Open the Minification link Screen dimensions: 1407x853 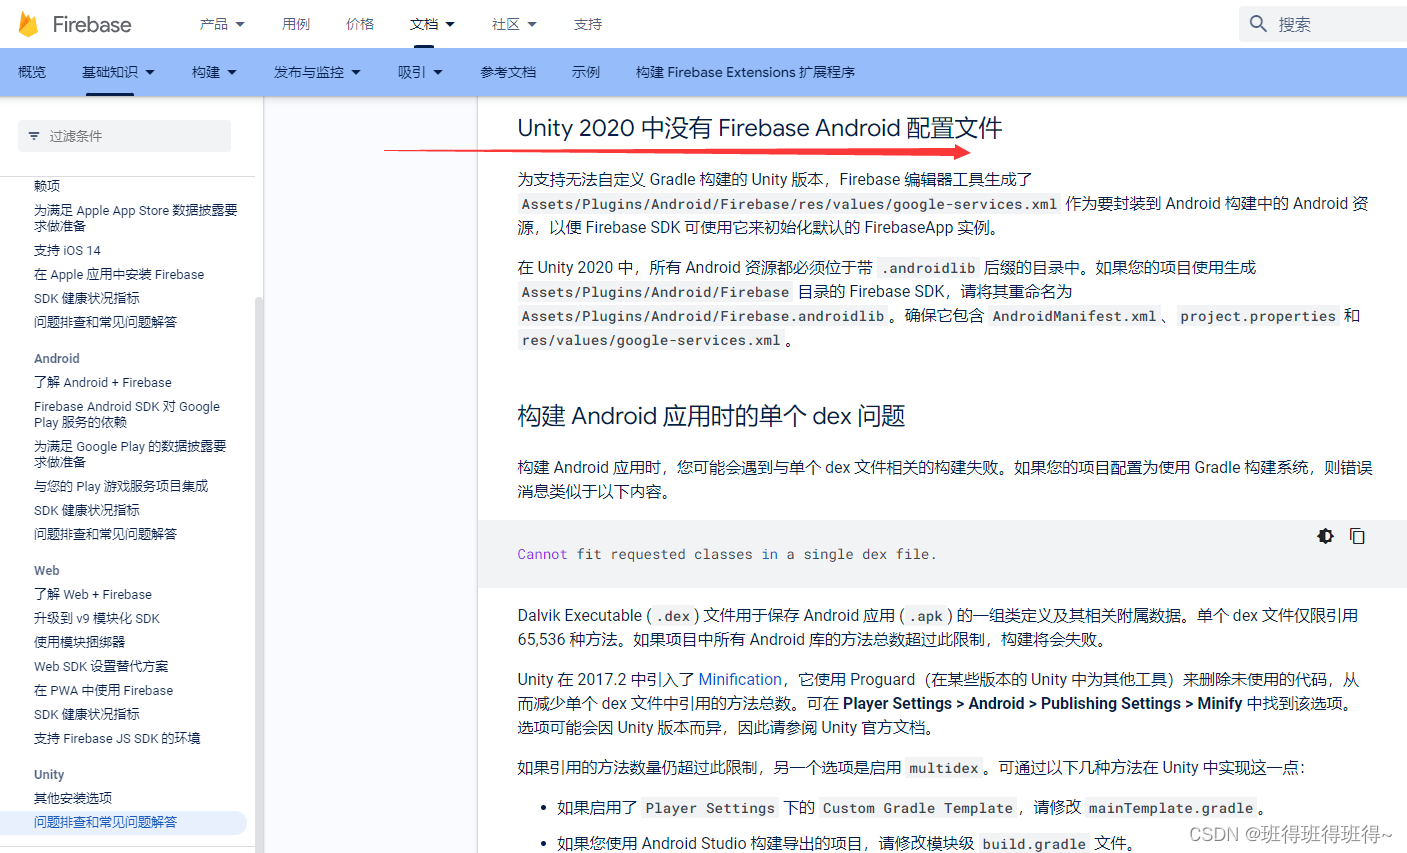pos(740,679)
